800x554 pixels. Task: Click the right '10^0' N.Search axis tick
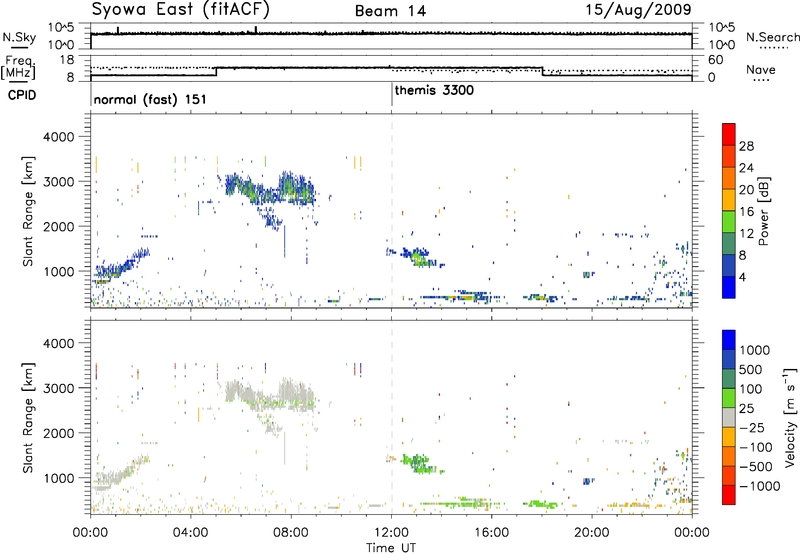(x=722, y=45)
